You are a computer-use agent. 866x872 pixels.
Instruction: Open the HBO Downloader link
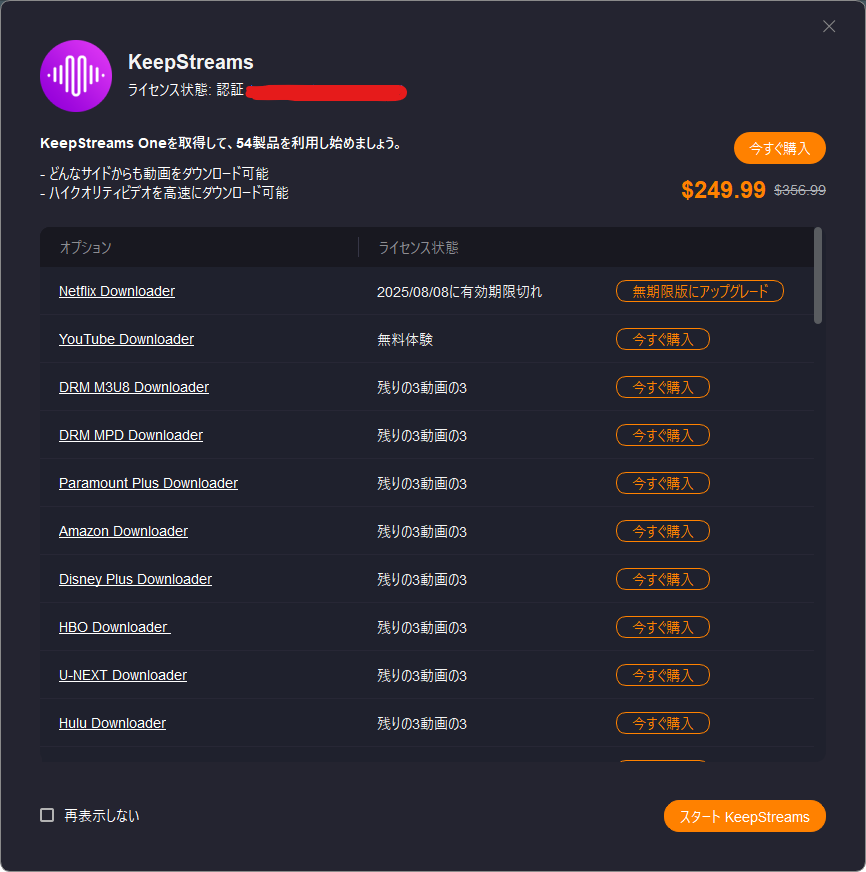(x=114, y=627)
